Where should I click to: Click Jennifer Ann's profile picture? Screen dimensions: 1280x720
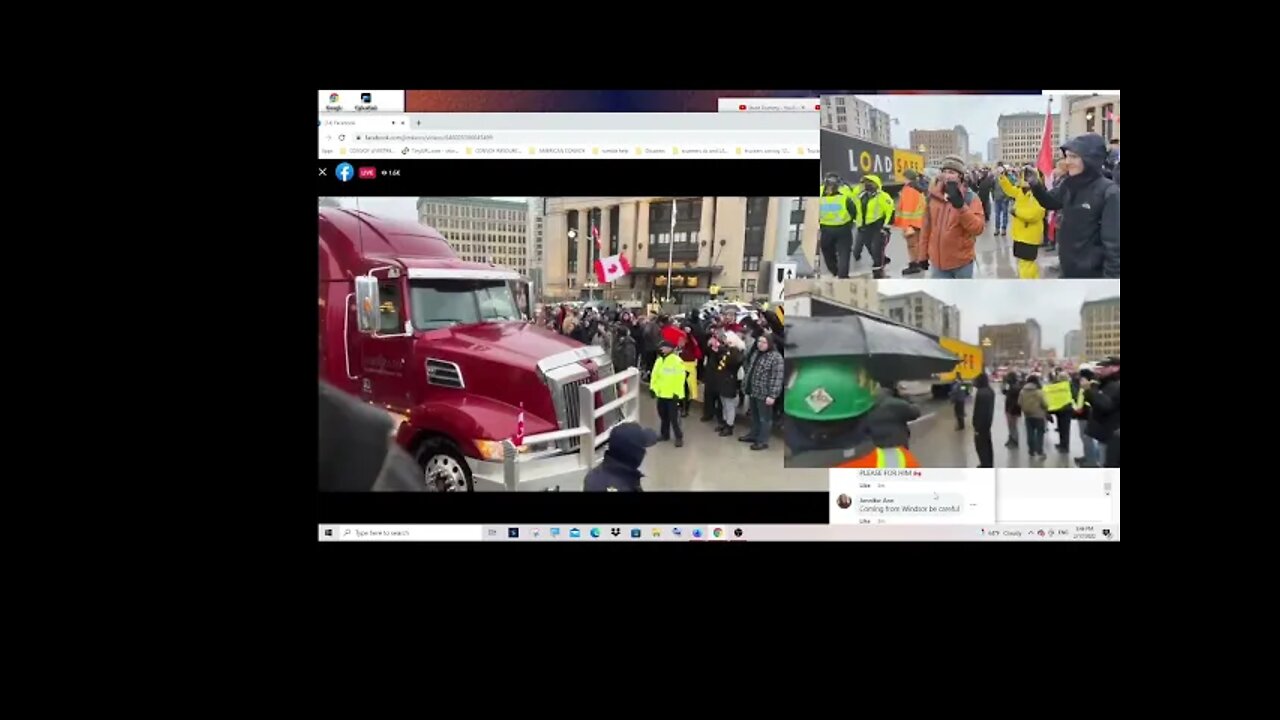(844, 501)
